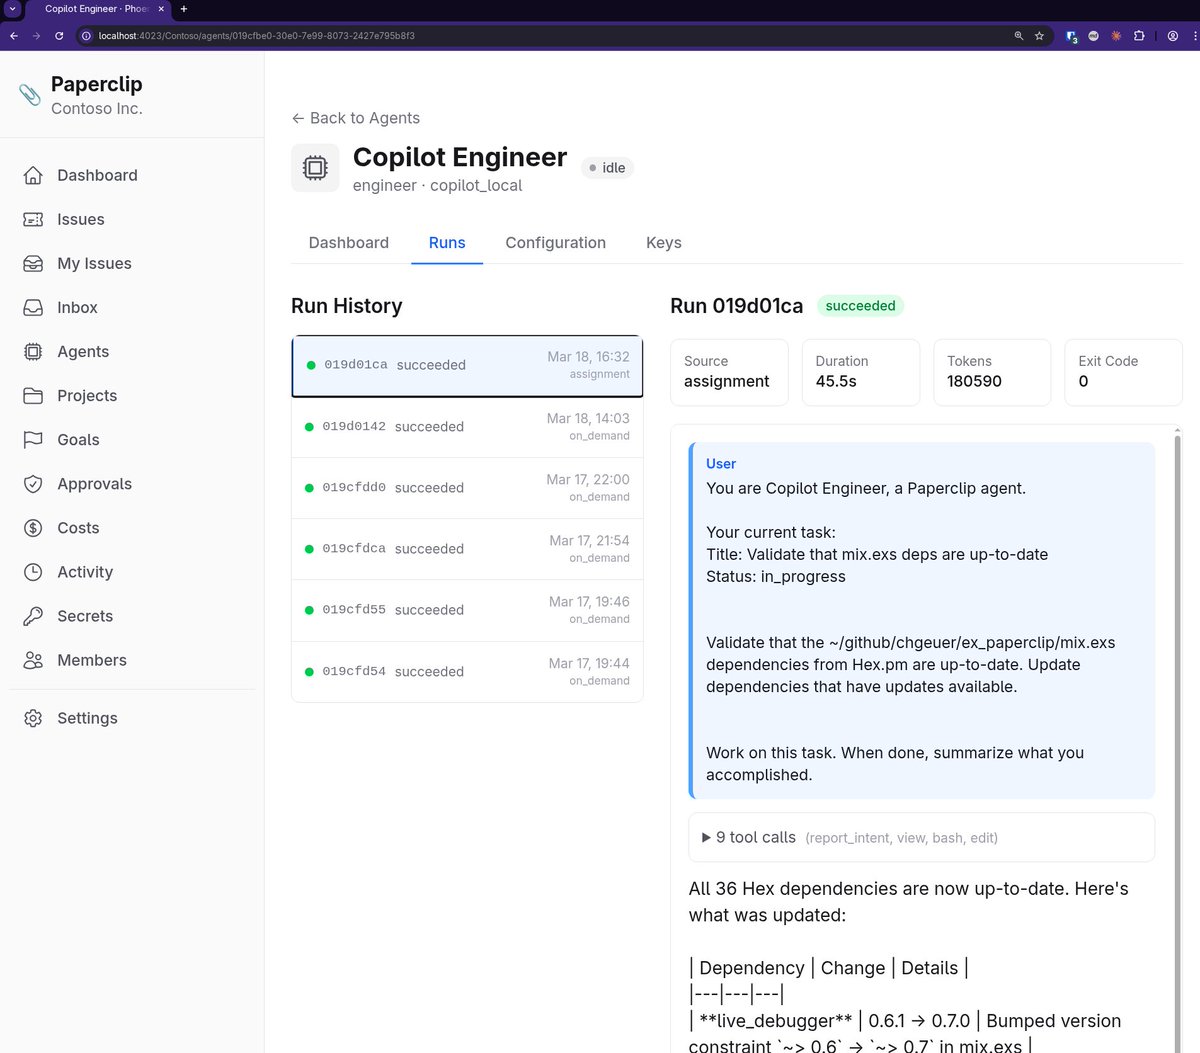Reload the page with browser refresh
Screen dimensions: 1200x1053
point(59,35)
